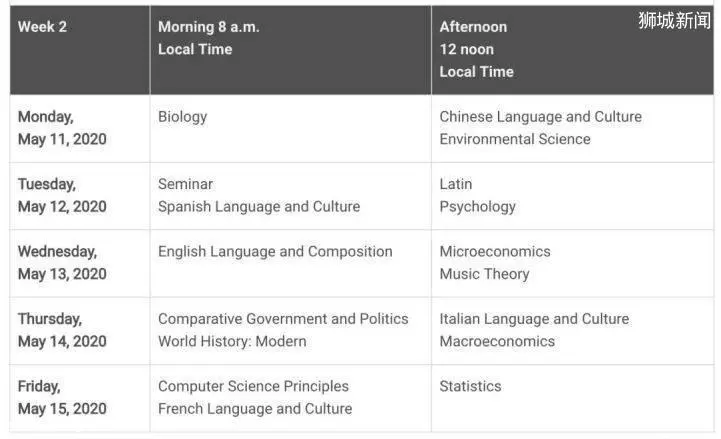Select the Morning 8 a.m. Local Time header
721x439 pixels.
click(291, 50)
